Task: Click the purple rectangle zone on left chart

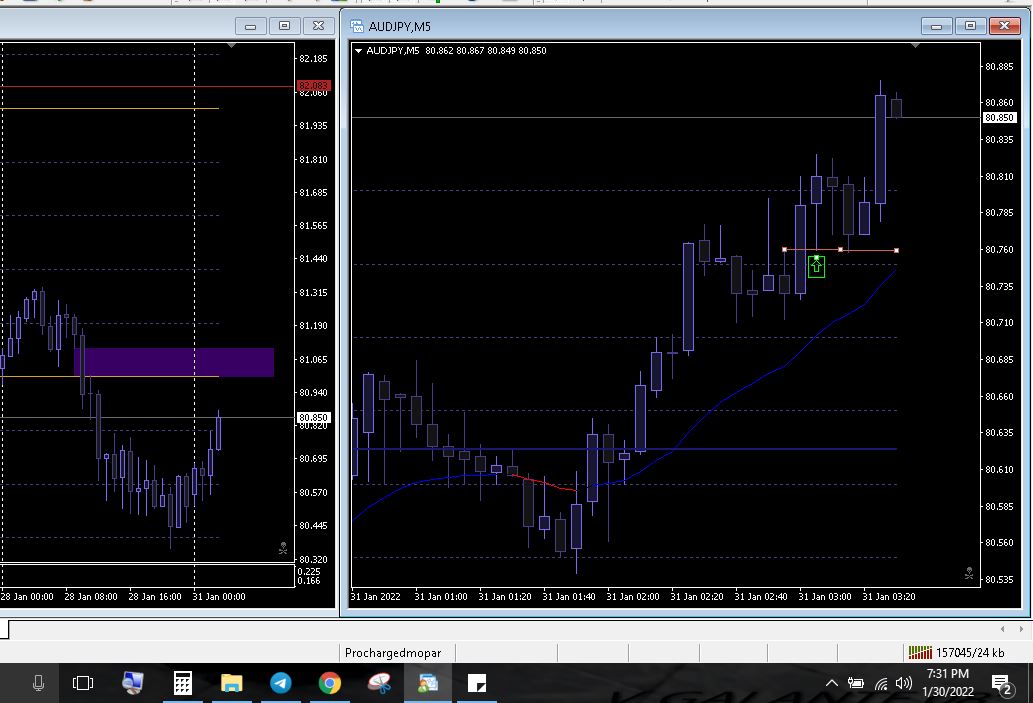Action: [x=174, y=362]
